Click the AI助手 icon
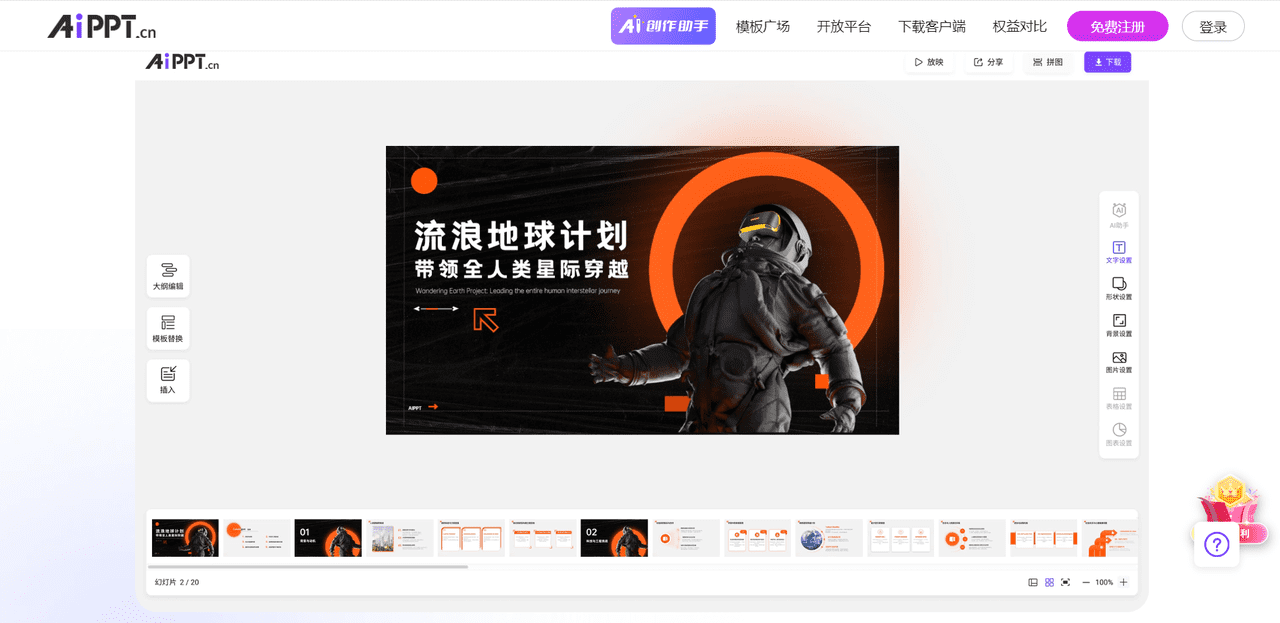This screenshot has height=623, width=1280. (x=1118, y=214)
